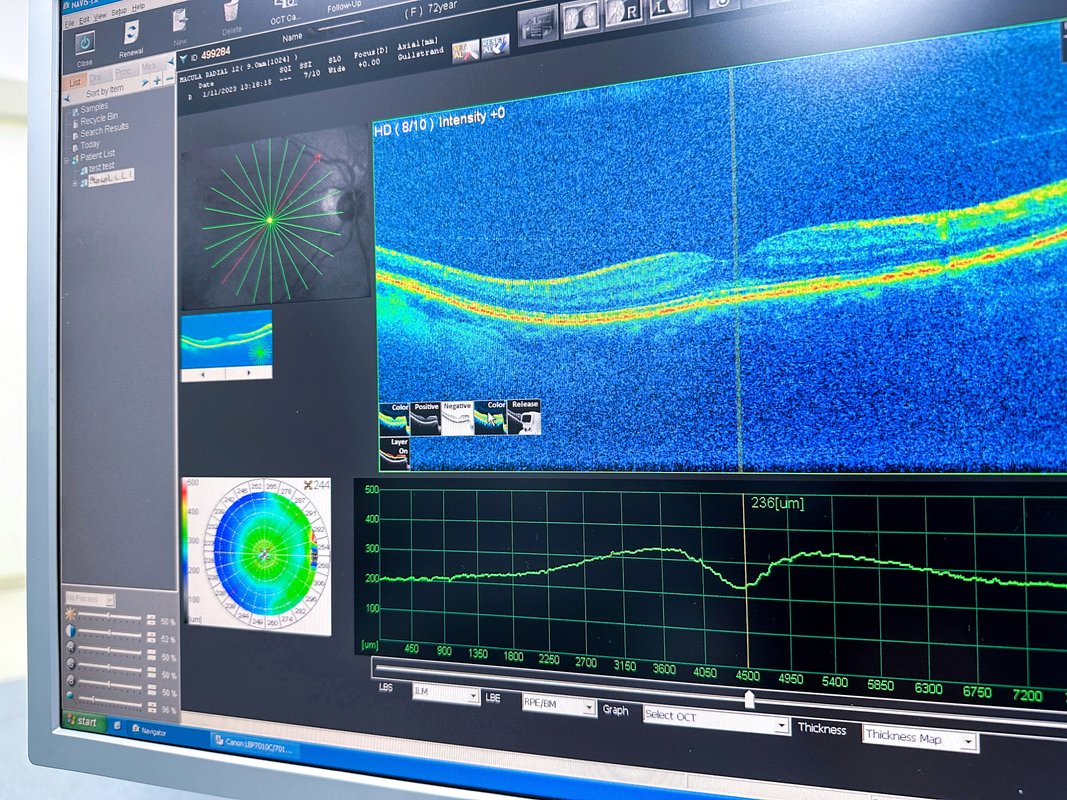The width and height of the screenshot is (1067, 800).
Task: Click the Delete trash bin icon
Action: 232,10
